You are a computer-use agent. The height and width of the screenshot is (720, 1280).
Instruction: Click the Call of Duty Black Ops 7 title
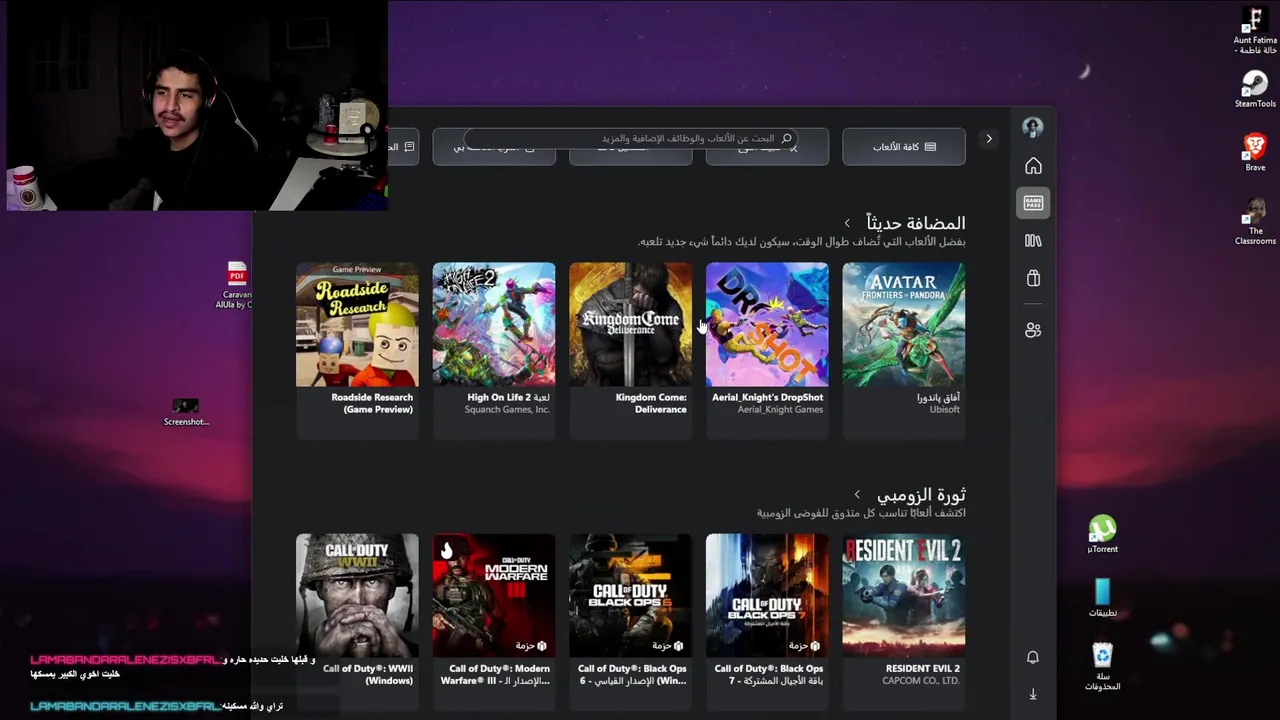pos(768,675)
